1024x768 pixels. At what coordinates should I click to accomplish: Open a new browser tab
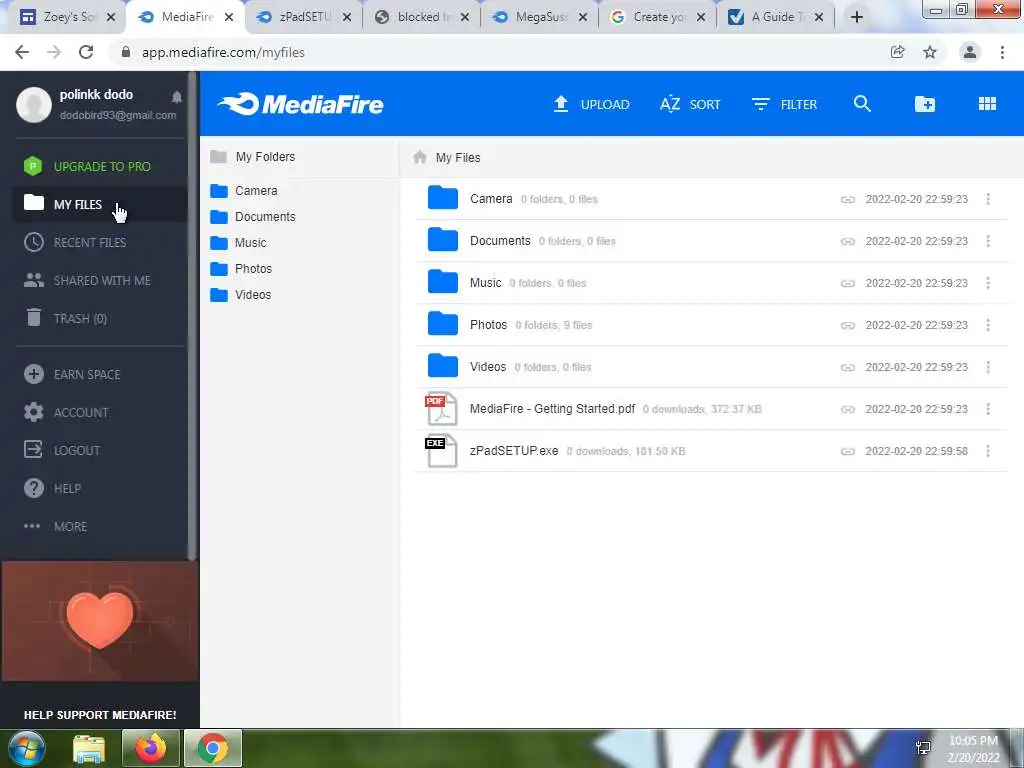point(857,17)
